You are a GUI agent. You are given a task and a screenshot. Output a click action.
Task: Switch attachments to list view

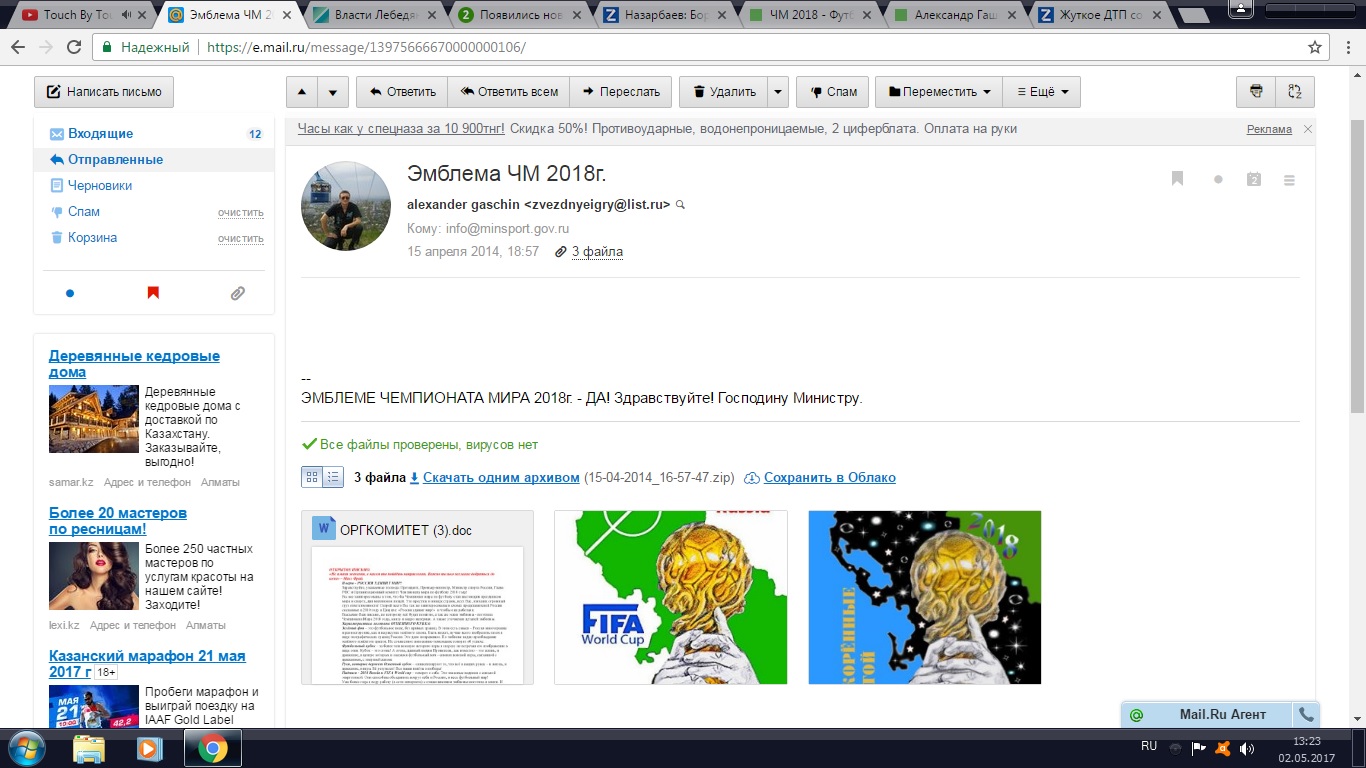coord(333,477)
